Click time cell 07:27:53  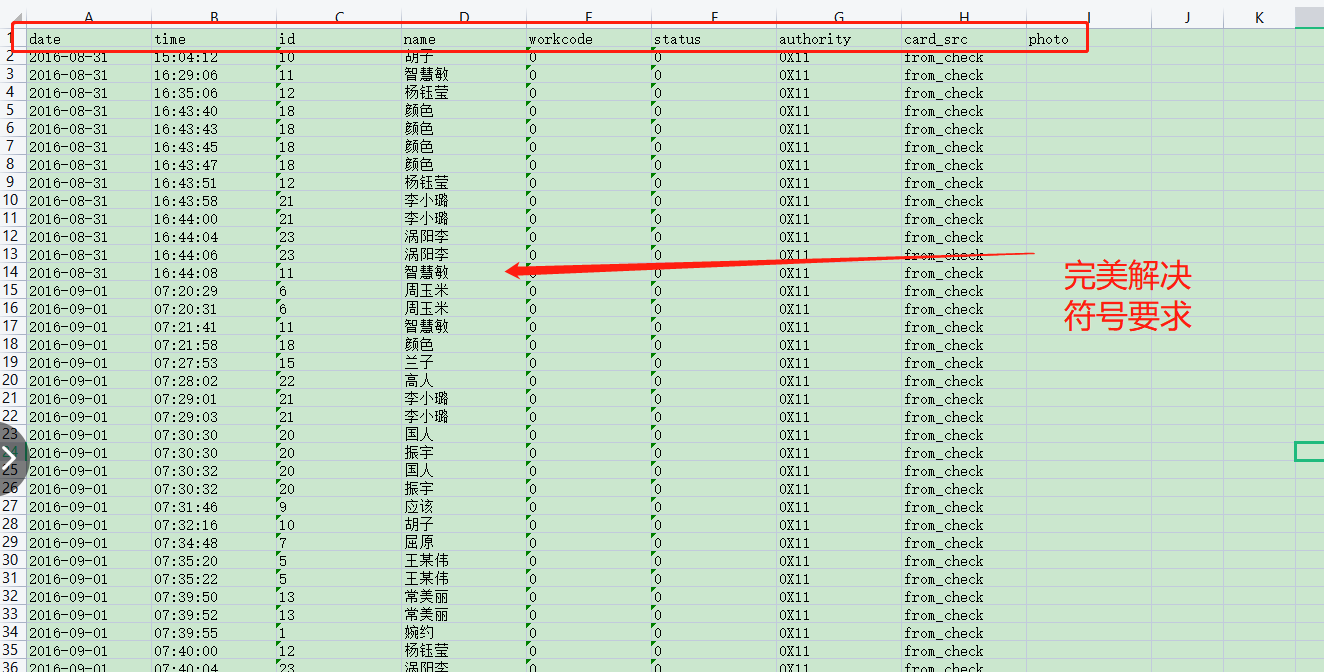[x=214, y=363]
